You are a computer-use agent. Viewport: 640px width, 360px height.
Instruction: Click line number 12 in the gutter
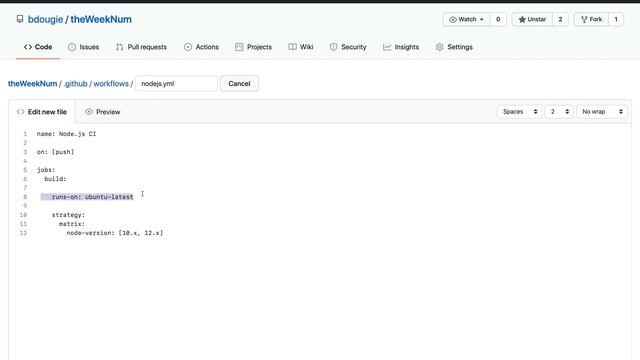23,233
